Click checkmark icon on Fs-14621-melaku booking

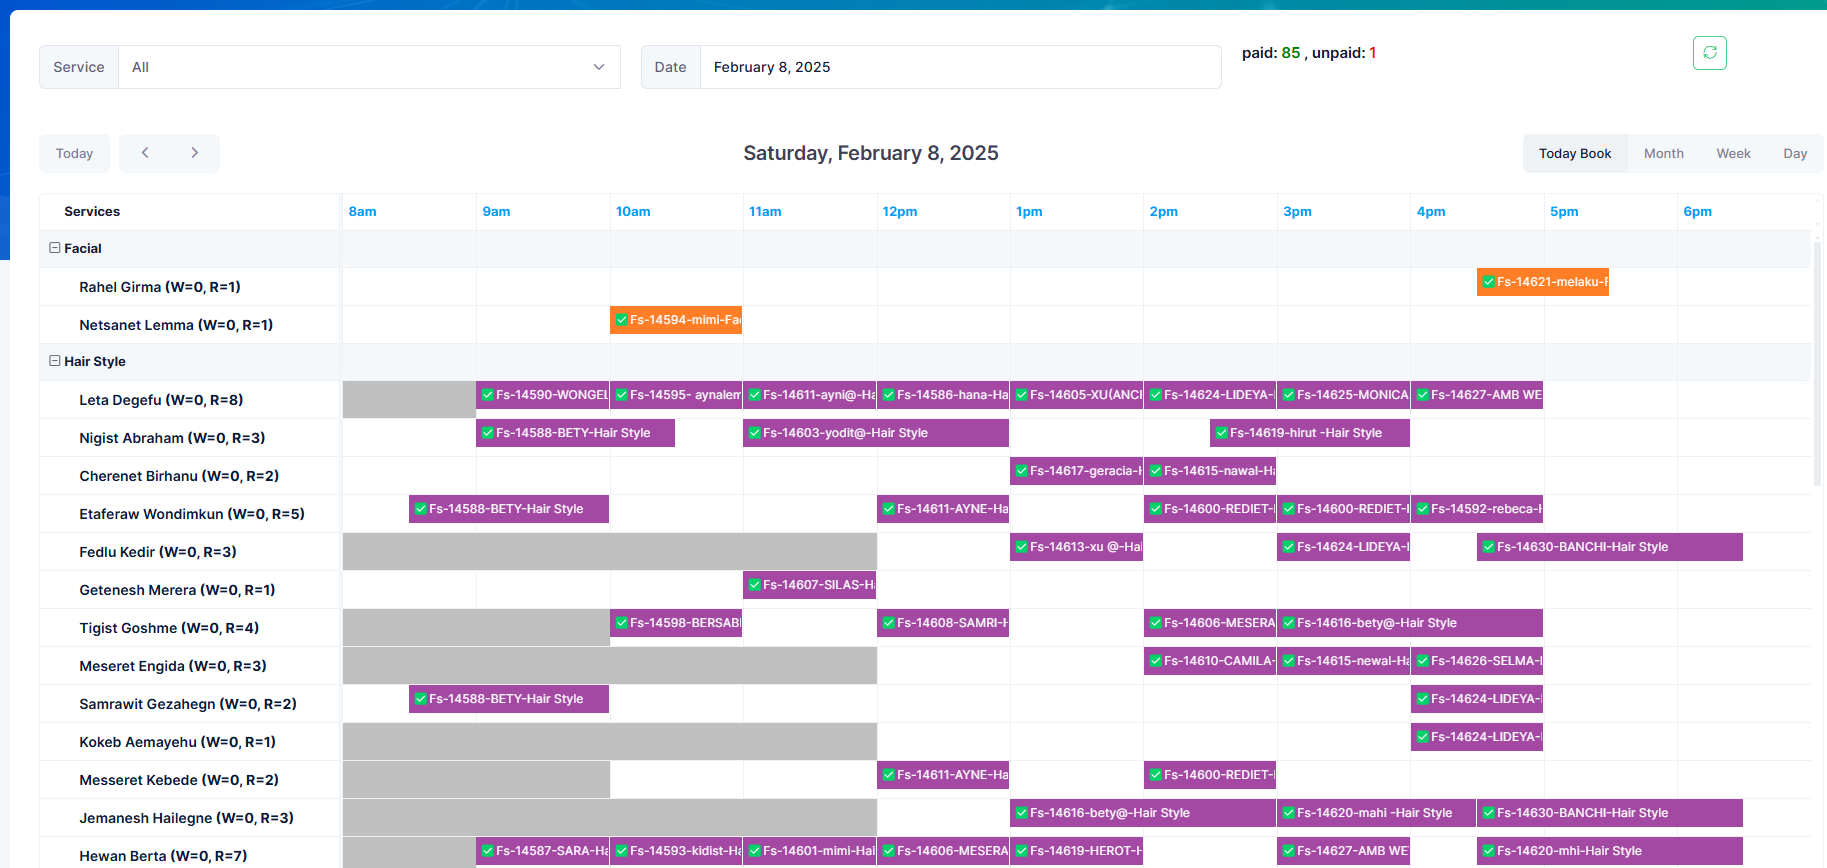pyautogui.click(x=1488, y=282)
